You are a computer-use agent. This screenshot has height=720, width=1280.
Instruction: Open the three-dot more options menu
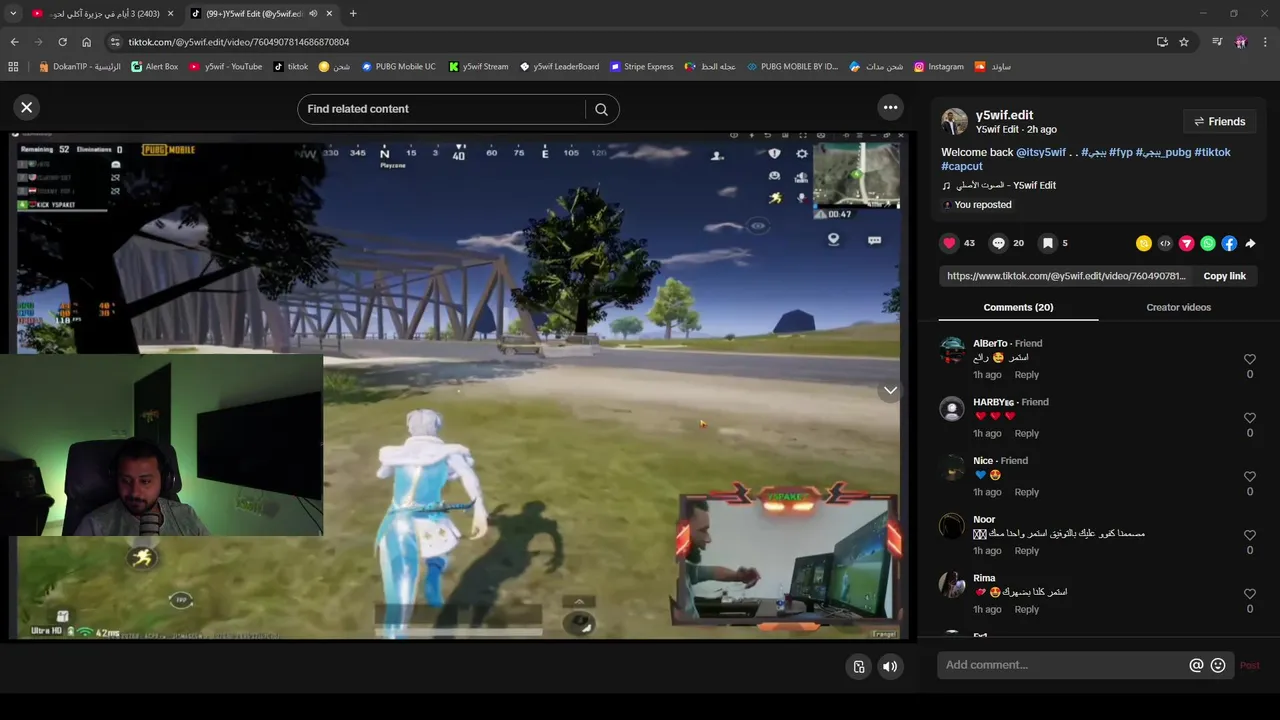click(x=890, y=108)
